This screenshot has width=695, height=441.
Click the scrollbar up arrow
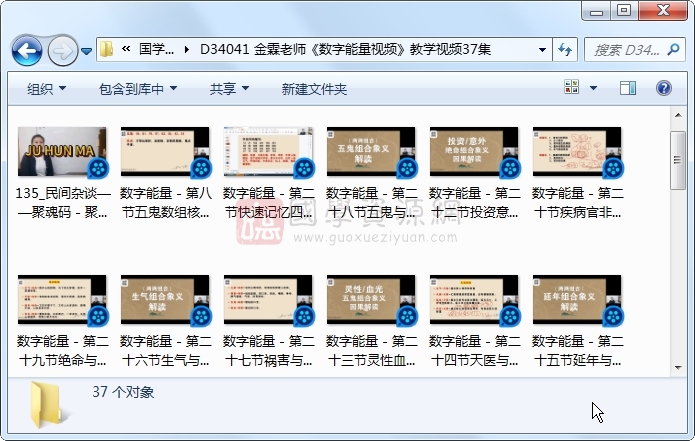(x=678, y=115)
